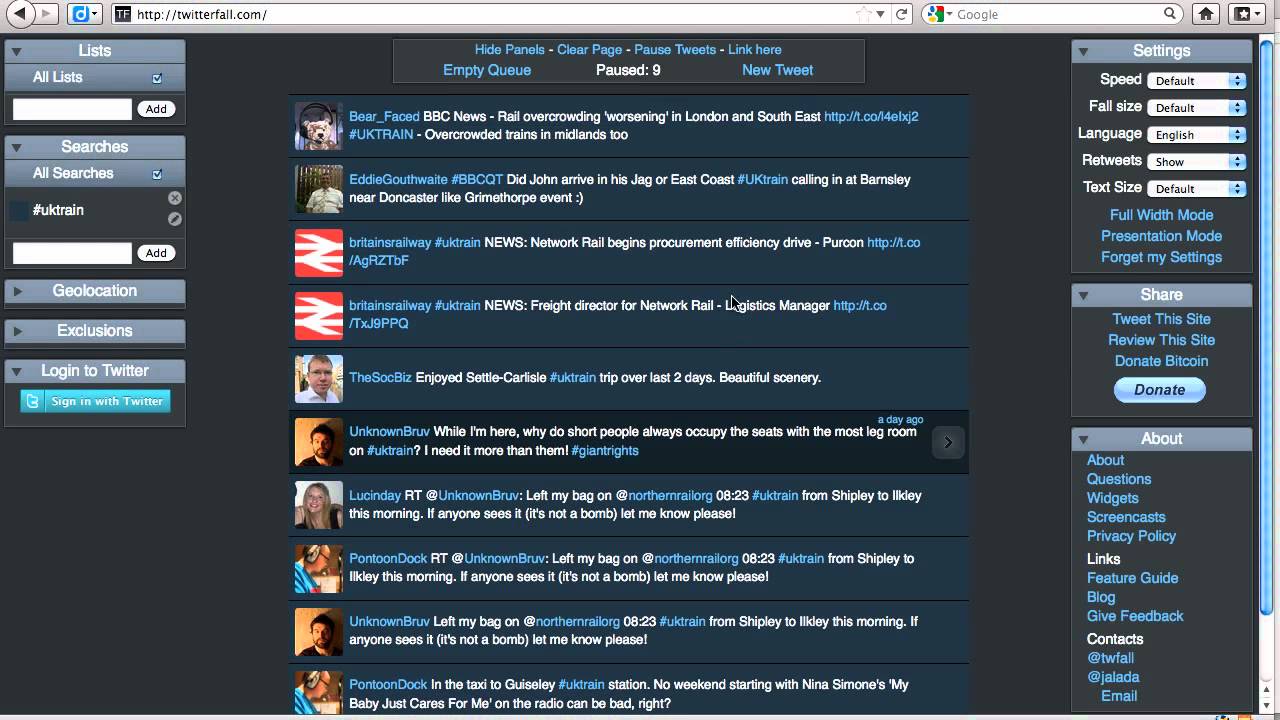Collapse the Searches panel
Viewport: 1280px width, 720px height.
click(x=16, y=147)
